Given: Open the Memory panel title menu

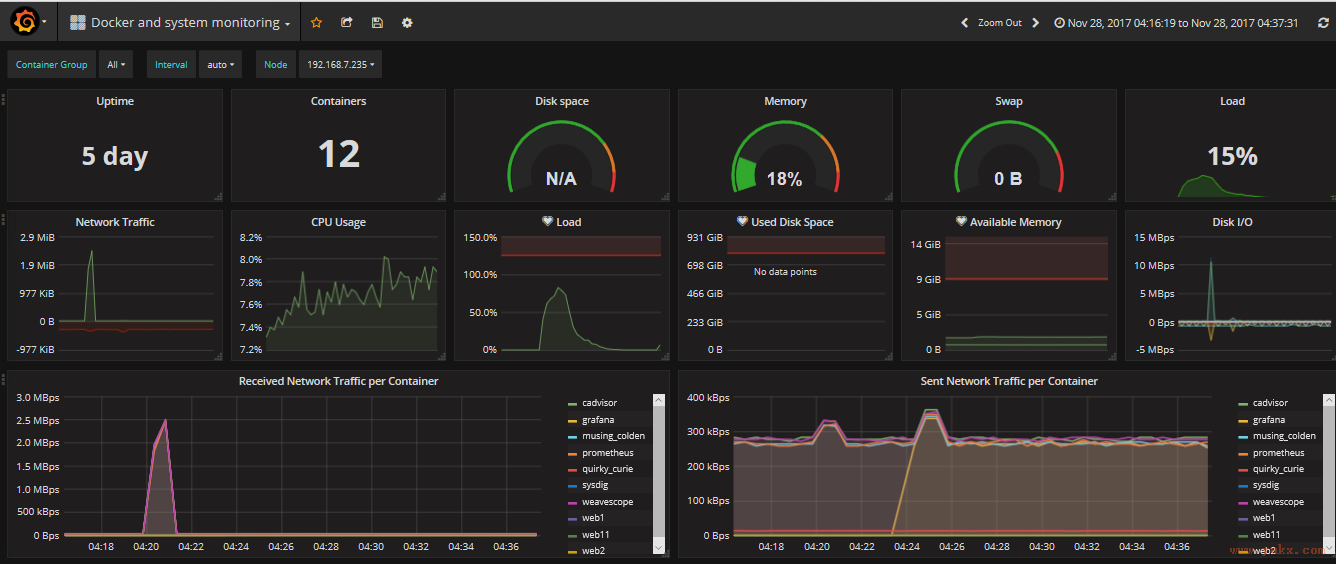Looking at the screenshot, I should pyautogui.click(x=785, y=101).
